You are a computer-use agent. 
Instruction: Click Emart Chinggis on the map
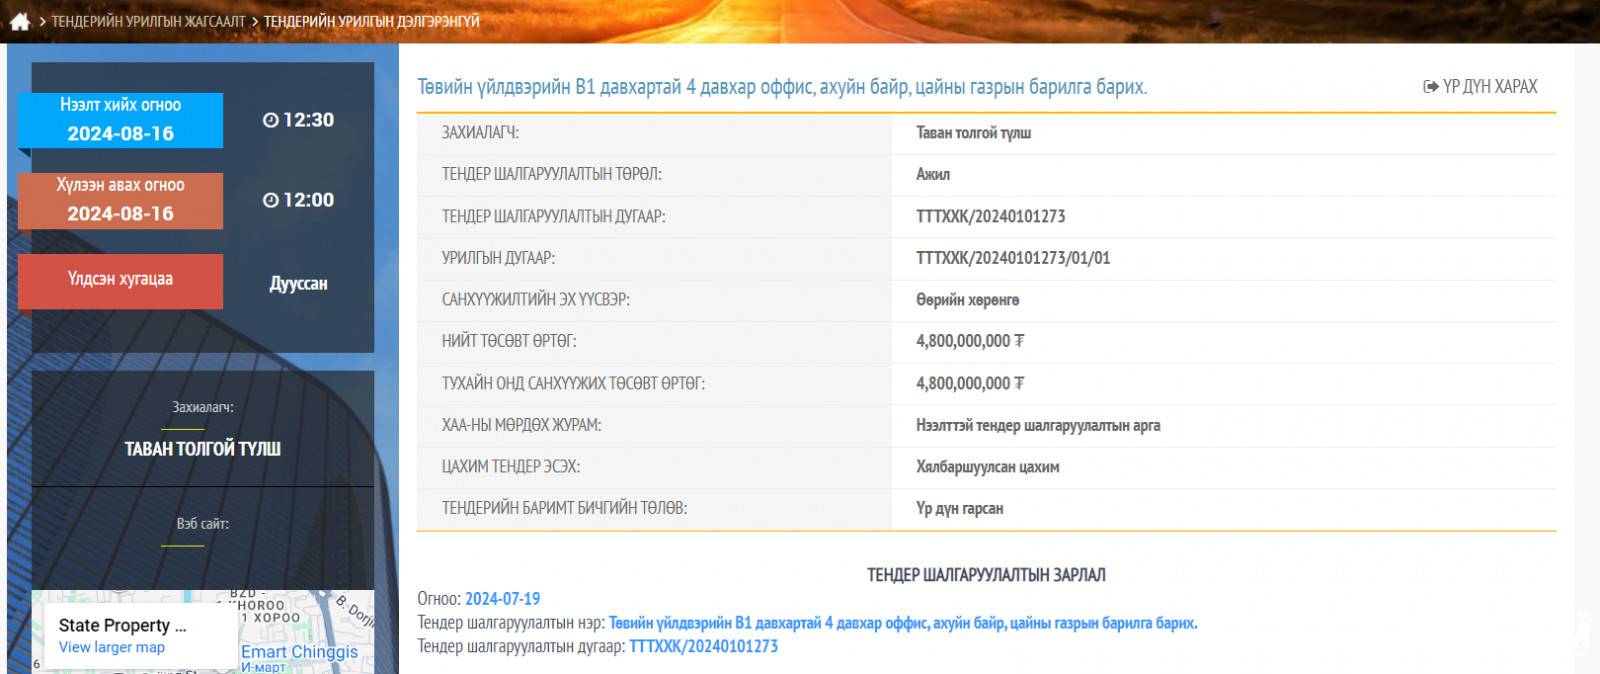pyautogui.click(x=299, y=651)
